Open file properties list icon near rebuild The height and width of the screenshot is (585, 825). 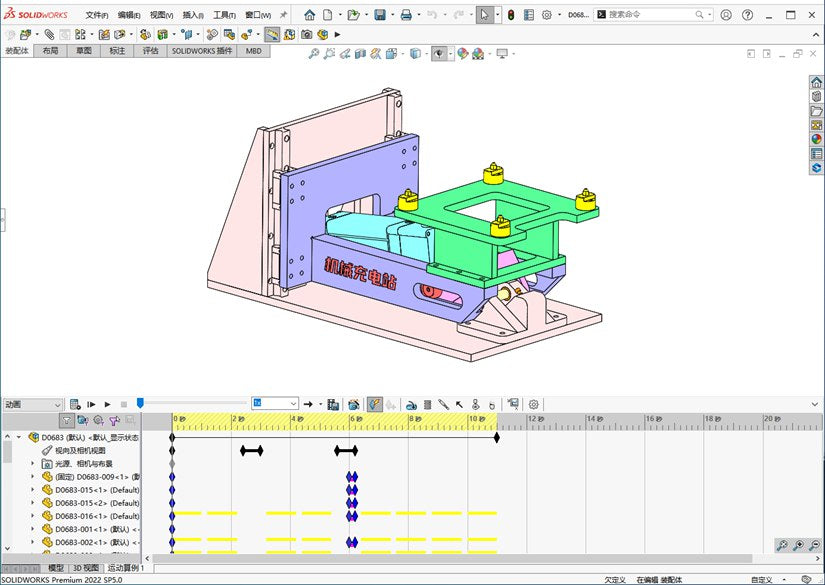pos(529,15)
